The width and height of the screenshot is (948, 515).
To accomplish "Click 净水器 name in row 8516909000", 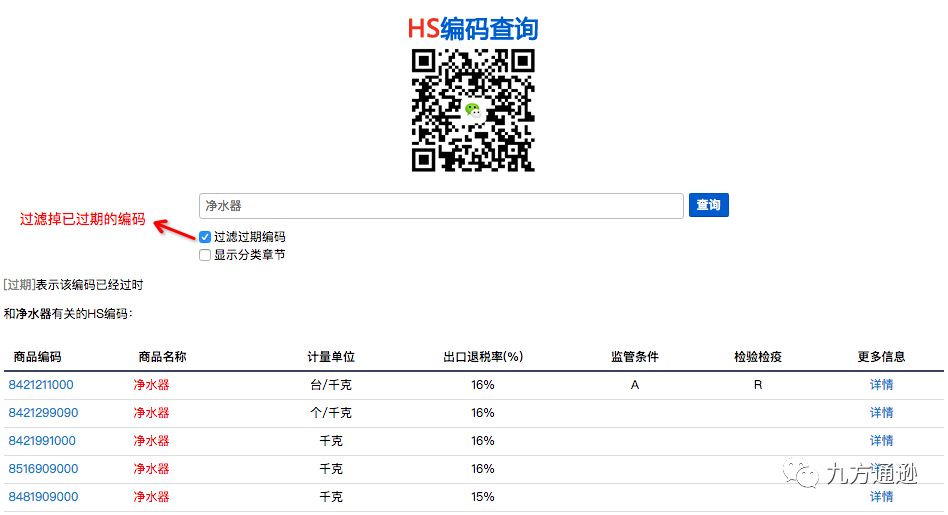I will click(x=151, y=468).
